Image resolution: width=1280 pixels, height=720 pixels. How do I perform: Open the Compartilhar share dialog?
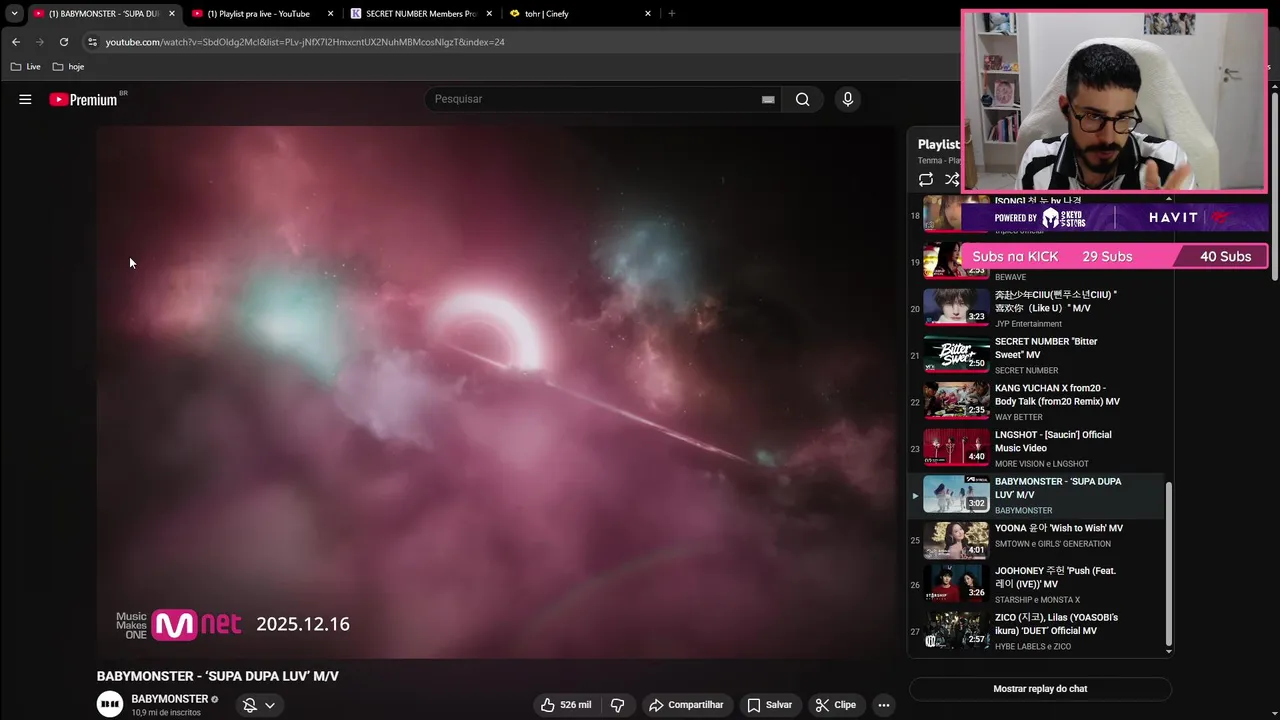pyautogui.click(x=686, y=705)
